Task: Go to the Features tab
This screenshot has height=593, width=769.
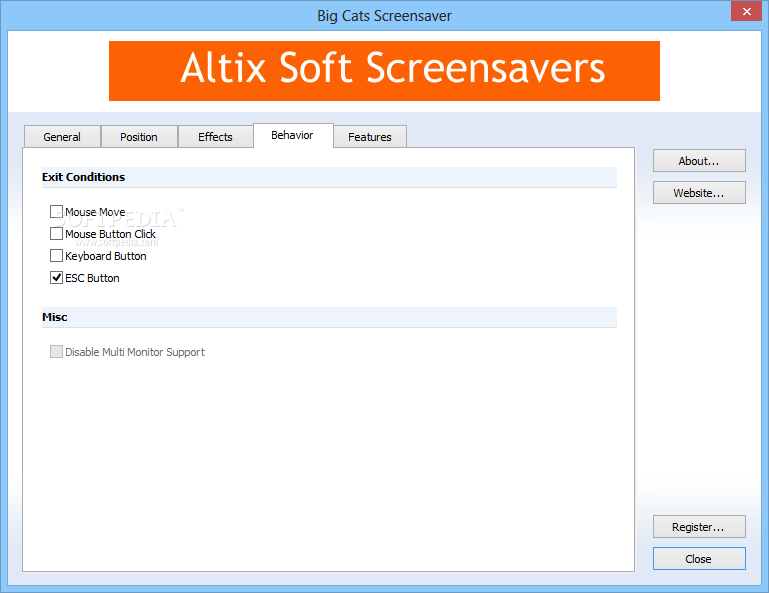Action: click(370, 137)
